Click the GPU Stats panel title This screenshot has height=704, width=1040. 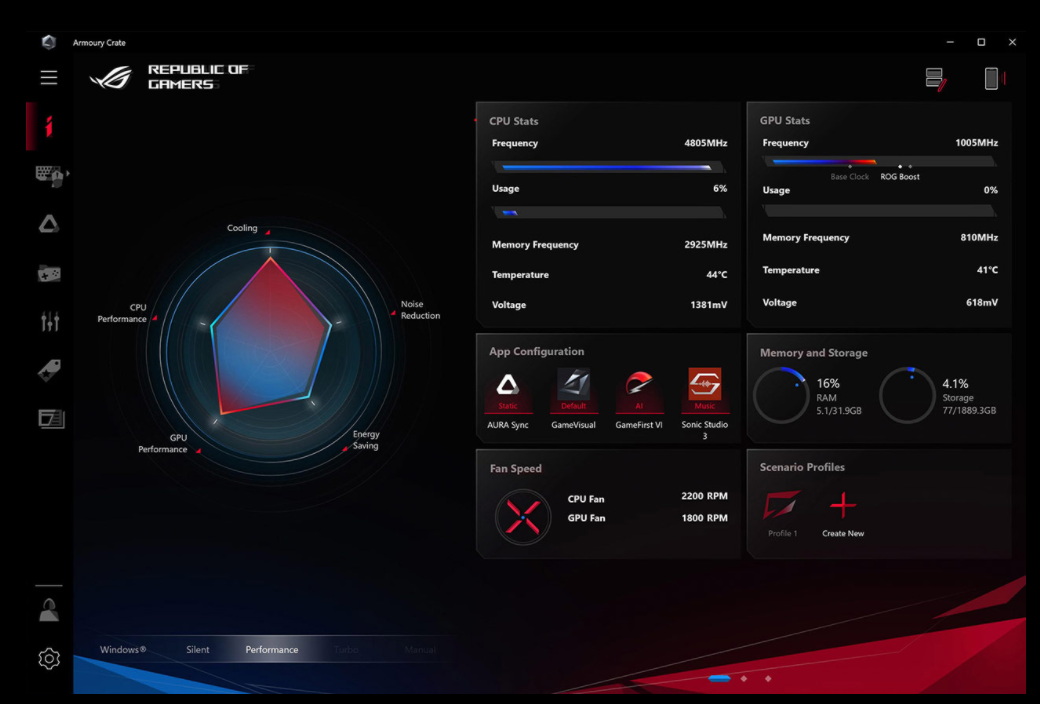[x=785, y=120]
